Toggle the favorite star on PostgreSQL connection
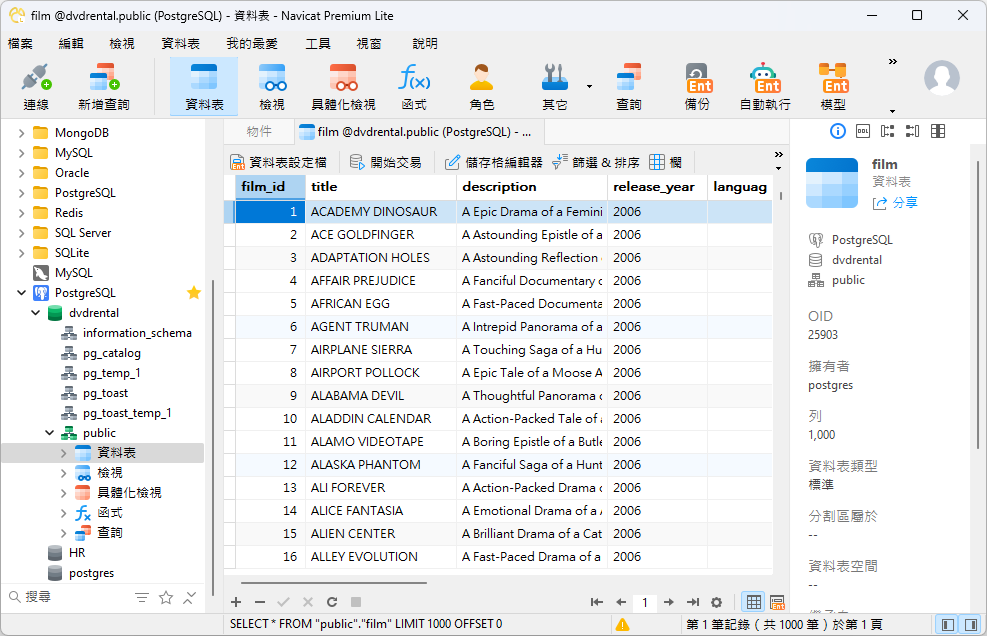 pos(194,292)
